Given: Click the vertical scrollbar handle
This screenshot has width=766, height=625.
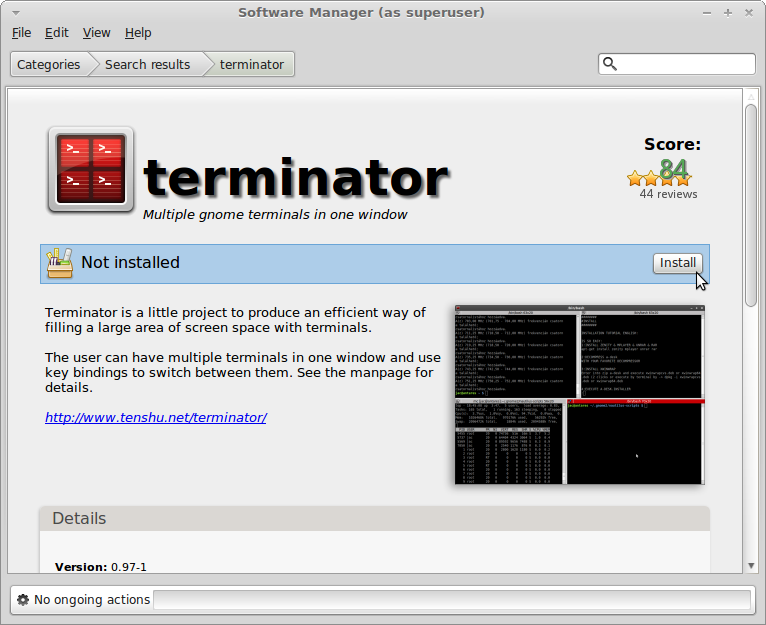Looking at the screenshot, I should click(x=751, y=205).
